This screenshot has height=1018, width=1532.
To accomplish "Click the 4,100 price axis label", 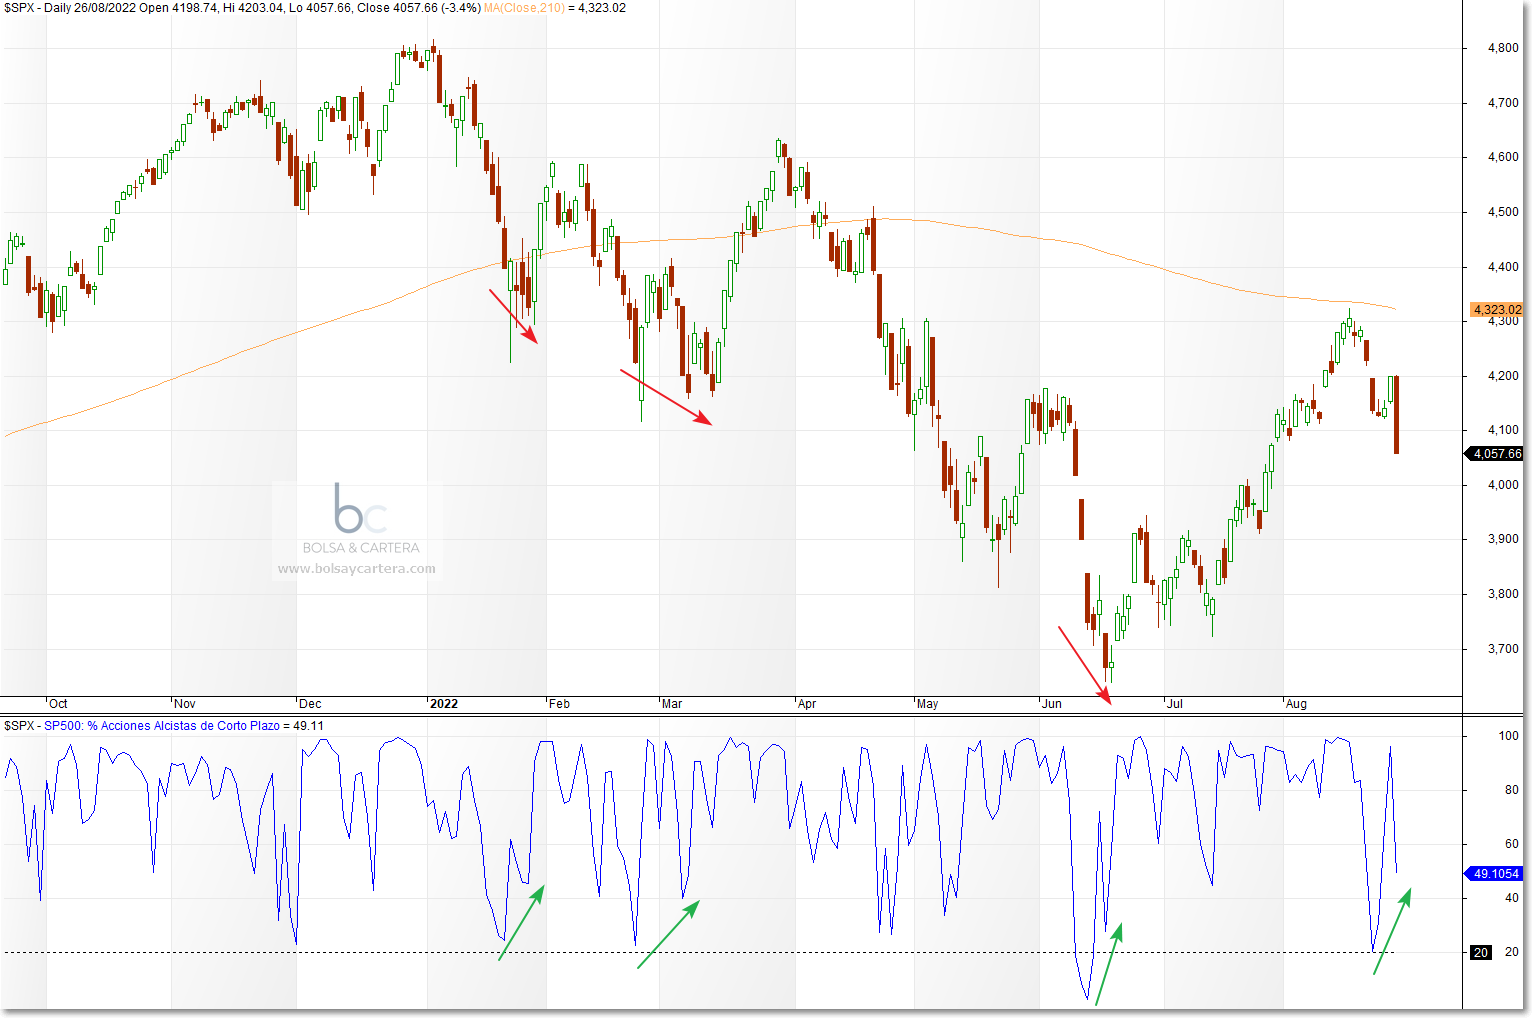I will tap(1503, 430).
